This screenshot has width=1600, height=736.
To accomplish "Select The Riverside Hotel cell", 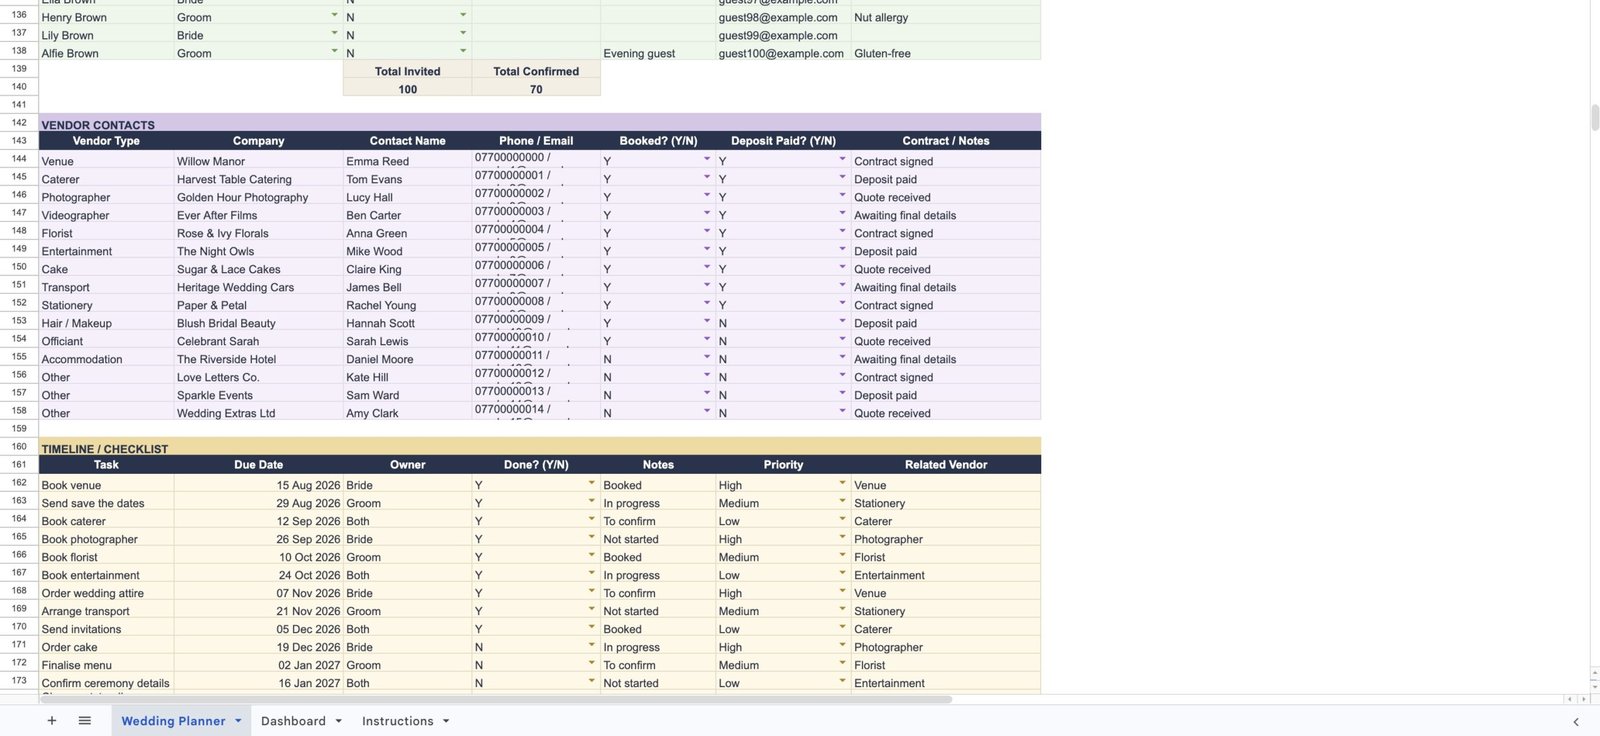I will pyautogui.click(x=259, y=359).
